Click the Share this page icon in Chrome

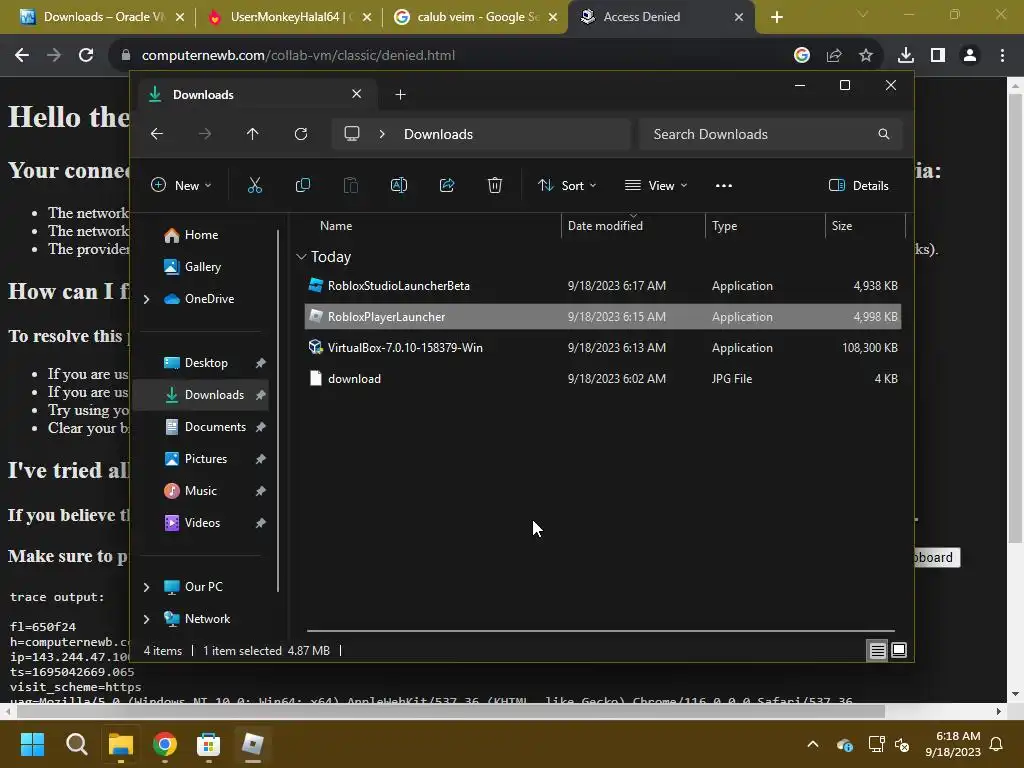coord(834,56)
